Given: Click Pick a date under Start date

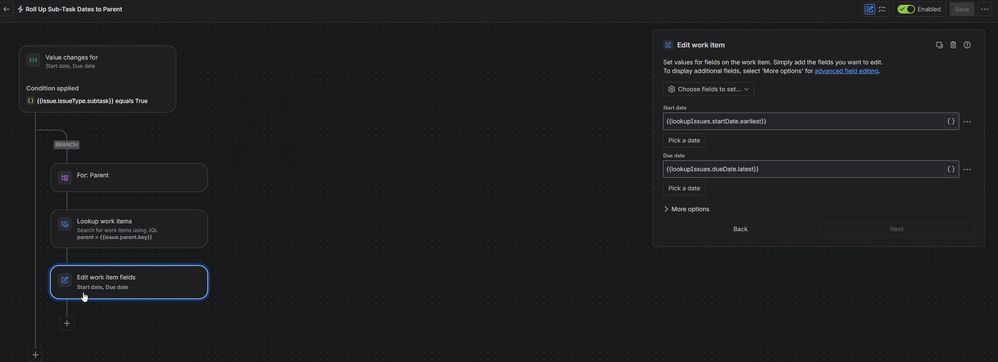Looking at the screenshot, I should pos(684,140).
